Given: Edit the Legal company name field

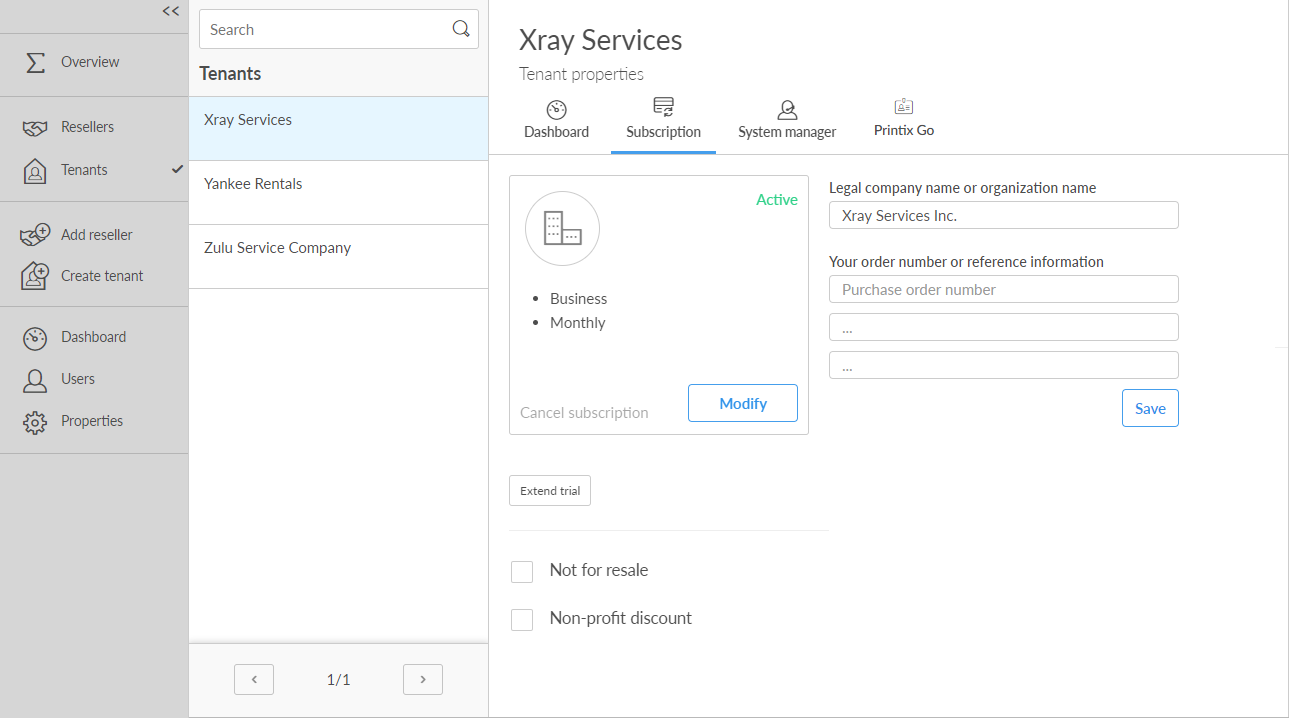Looking at the screenshot, I should (x=1004, y=215).
